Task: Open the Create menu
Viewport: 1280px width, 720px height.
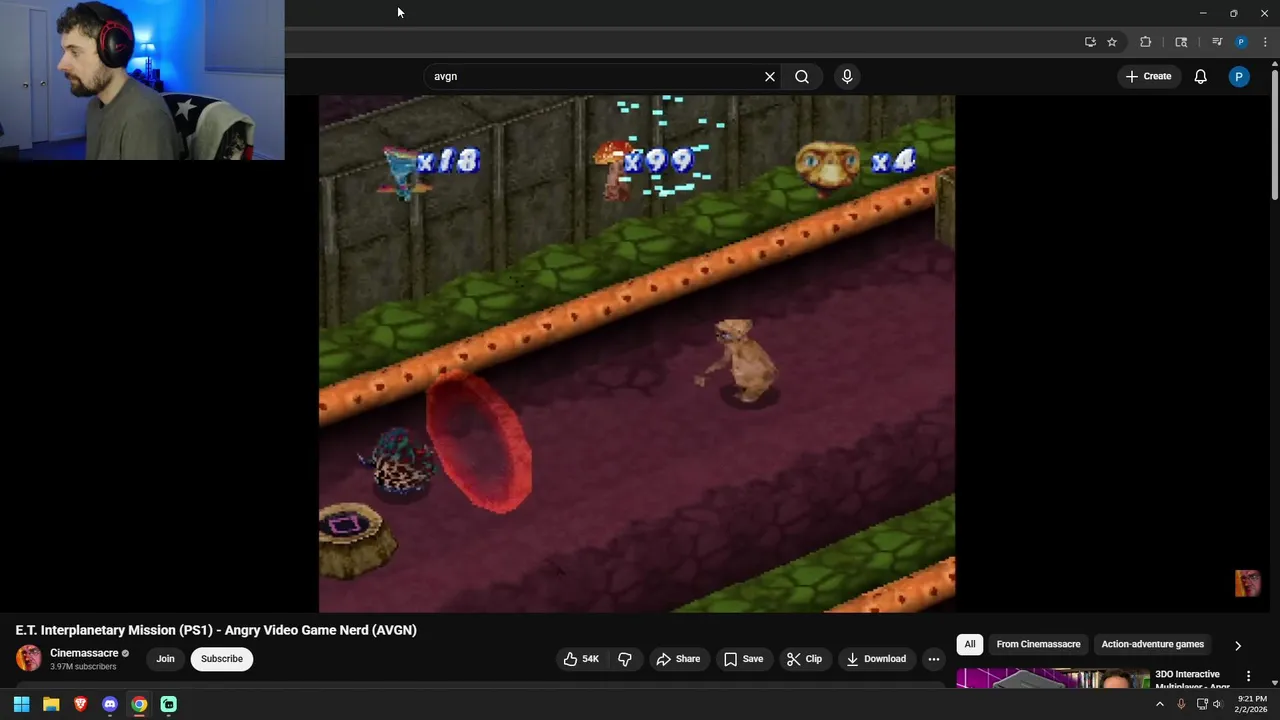Action: 1148,76
